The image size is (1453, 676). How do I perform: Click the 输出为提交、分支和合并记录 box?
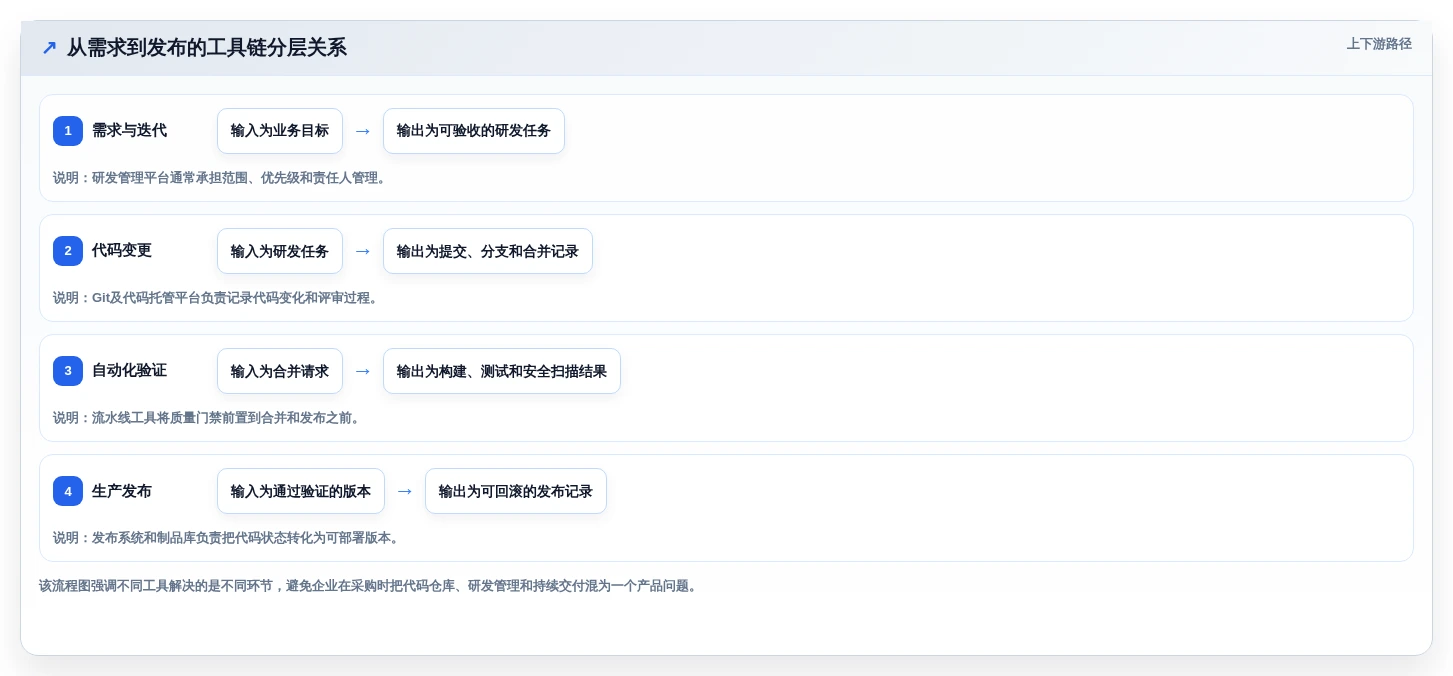pos(488,251)
